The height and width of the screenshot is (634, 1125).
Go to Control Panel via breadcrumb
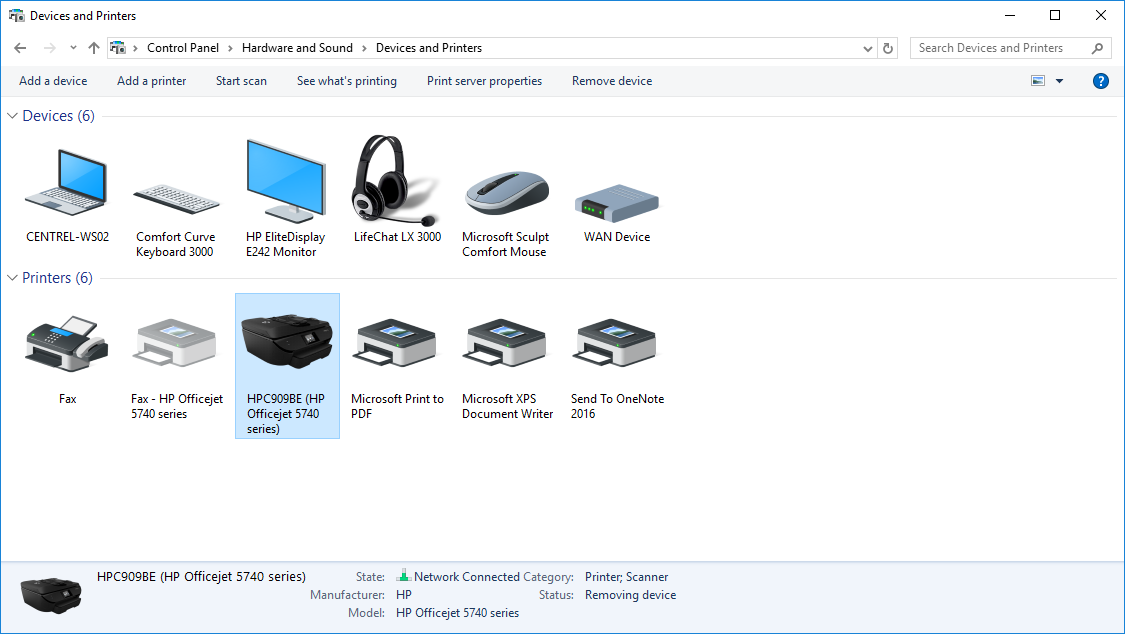(183, 47)
